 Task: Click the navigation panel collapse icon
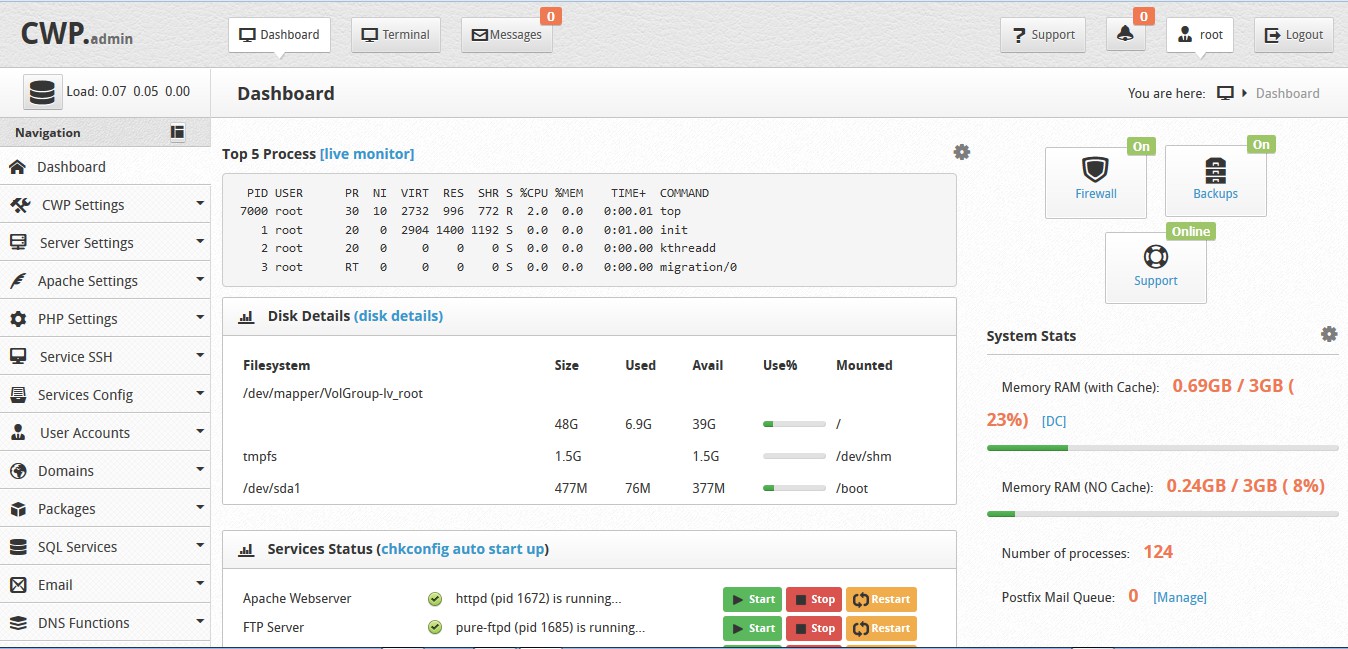point(178,132)
